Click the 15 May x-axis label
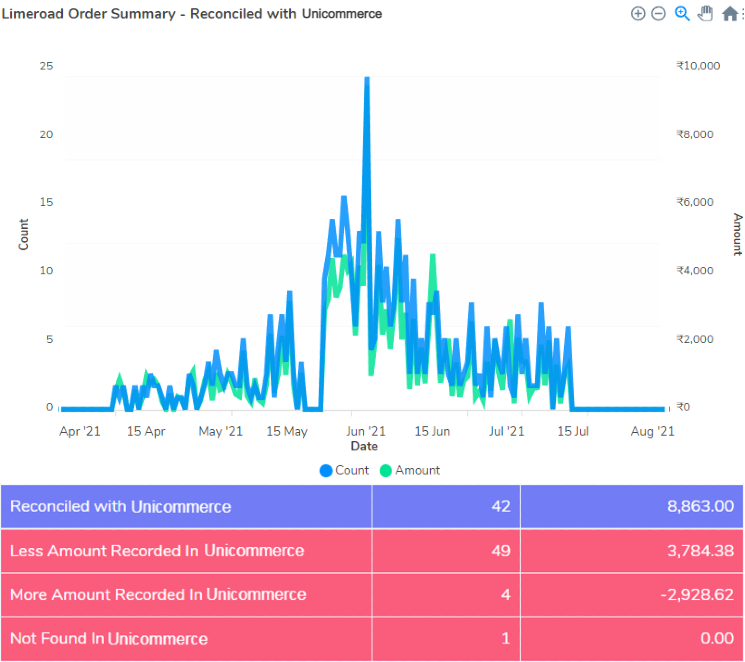The image size is (745, 662). (x=287, y=432)
